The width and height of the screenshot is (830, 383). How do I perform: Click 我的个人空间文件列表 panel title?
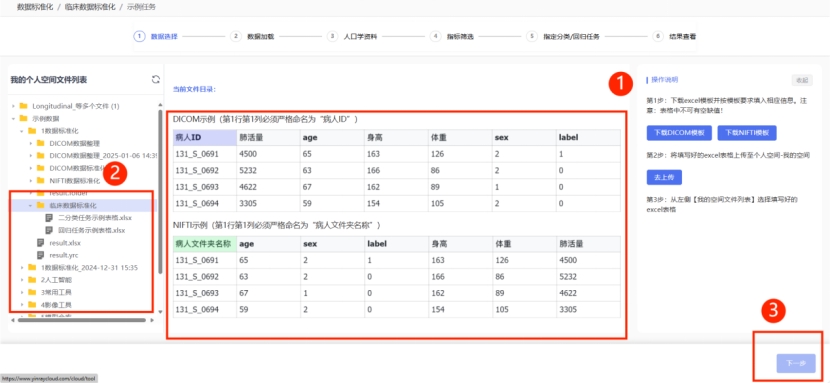[49, 80]
